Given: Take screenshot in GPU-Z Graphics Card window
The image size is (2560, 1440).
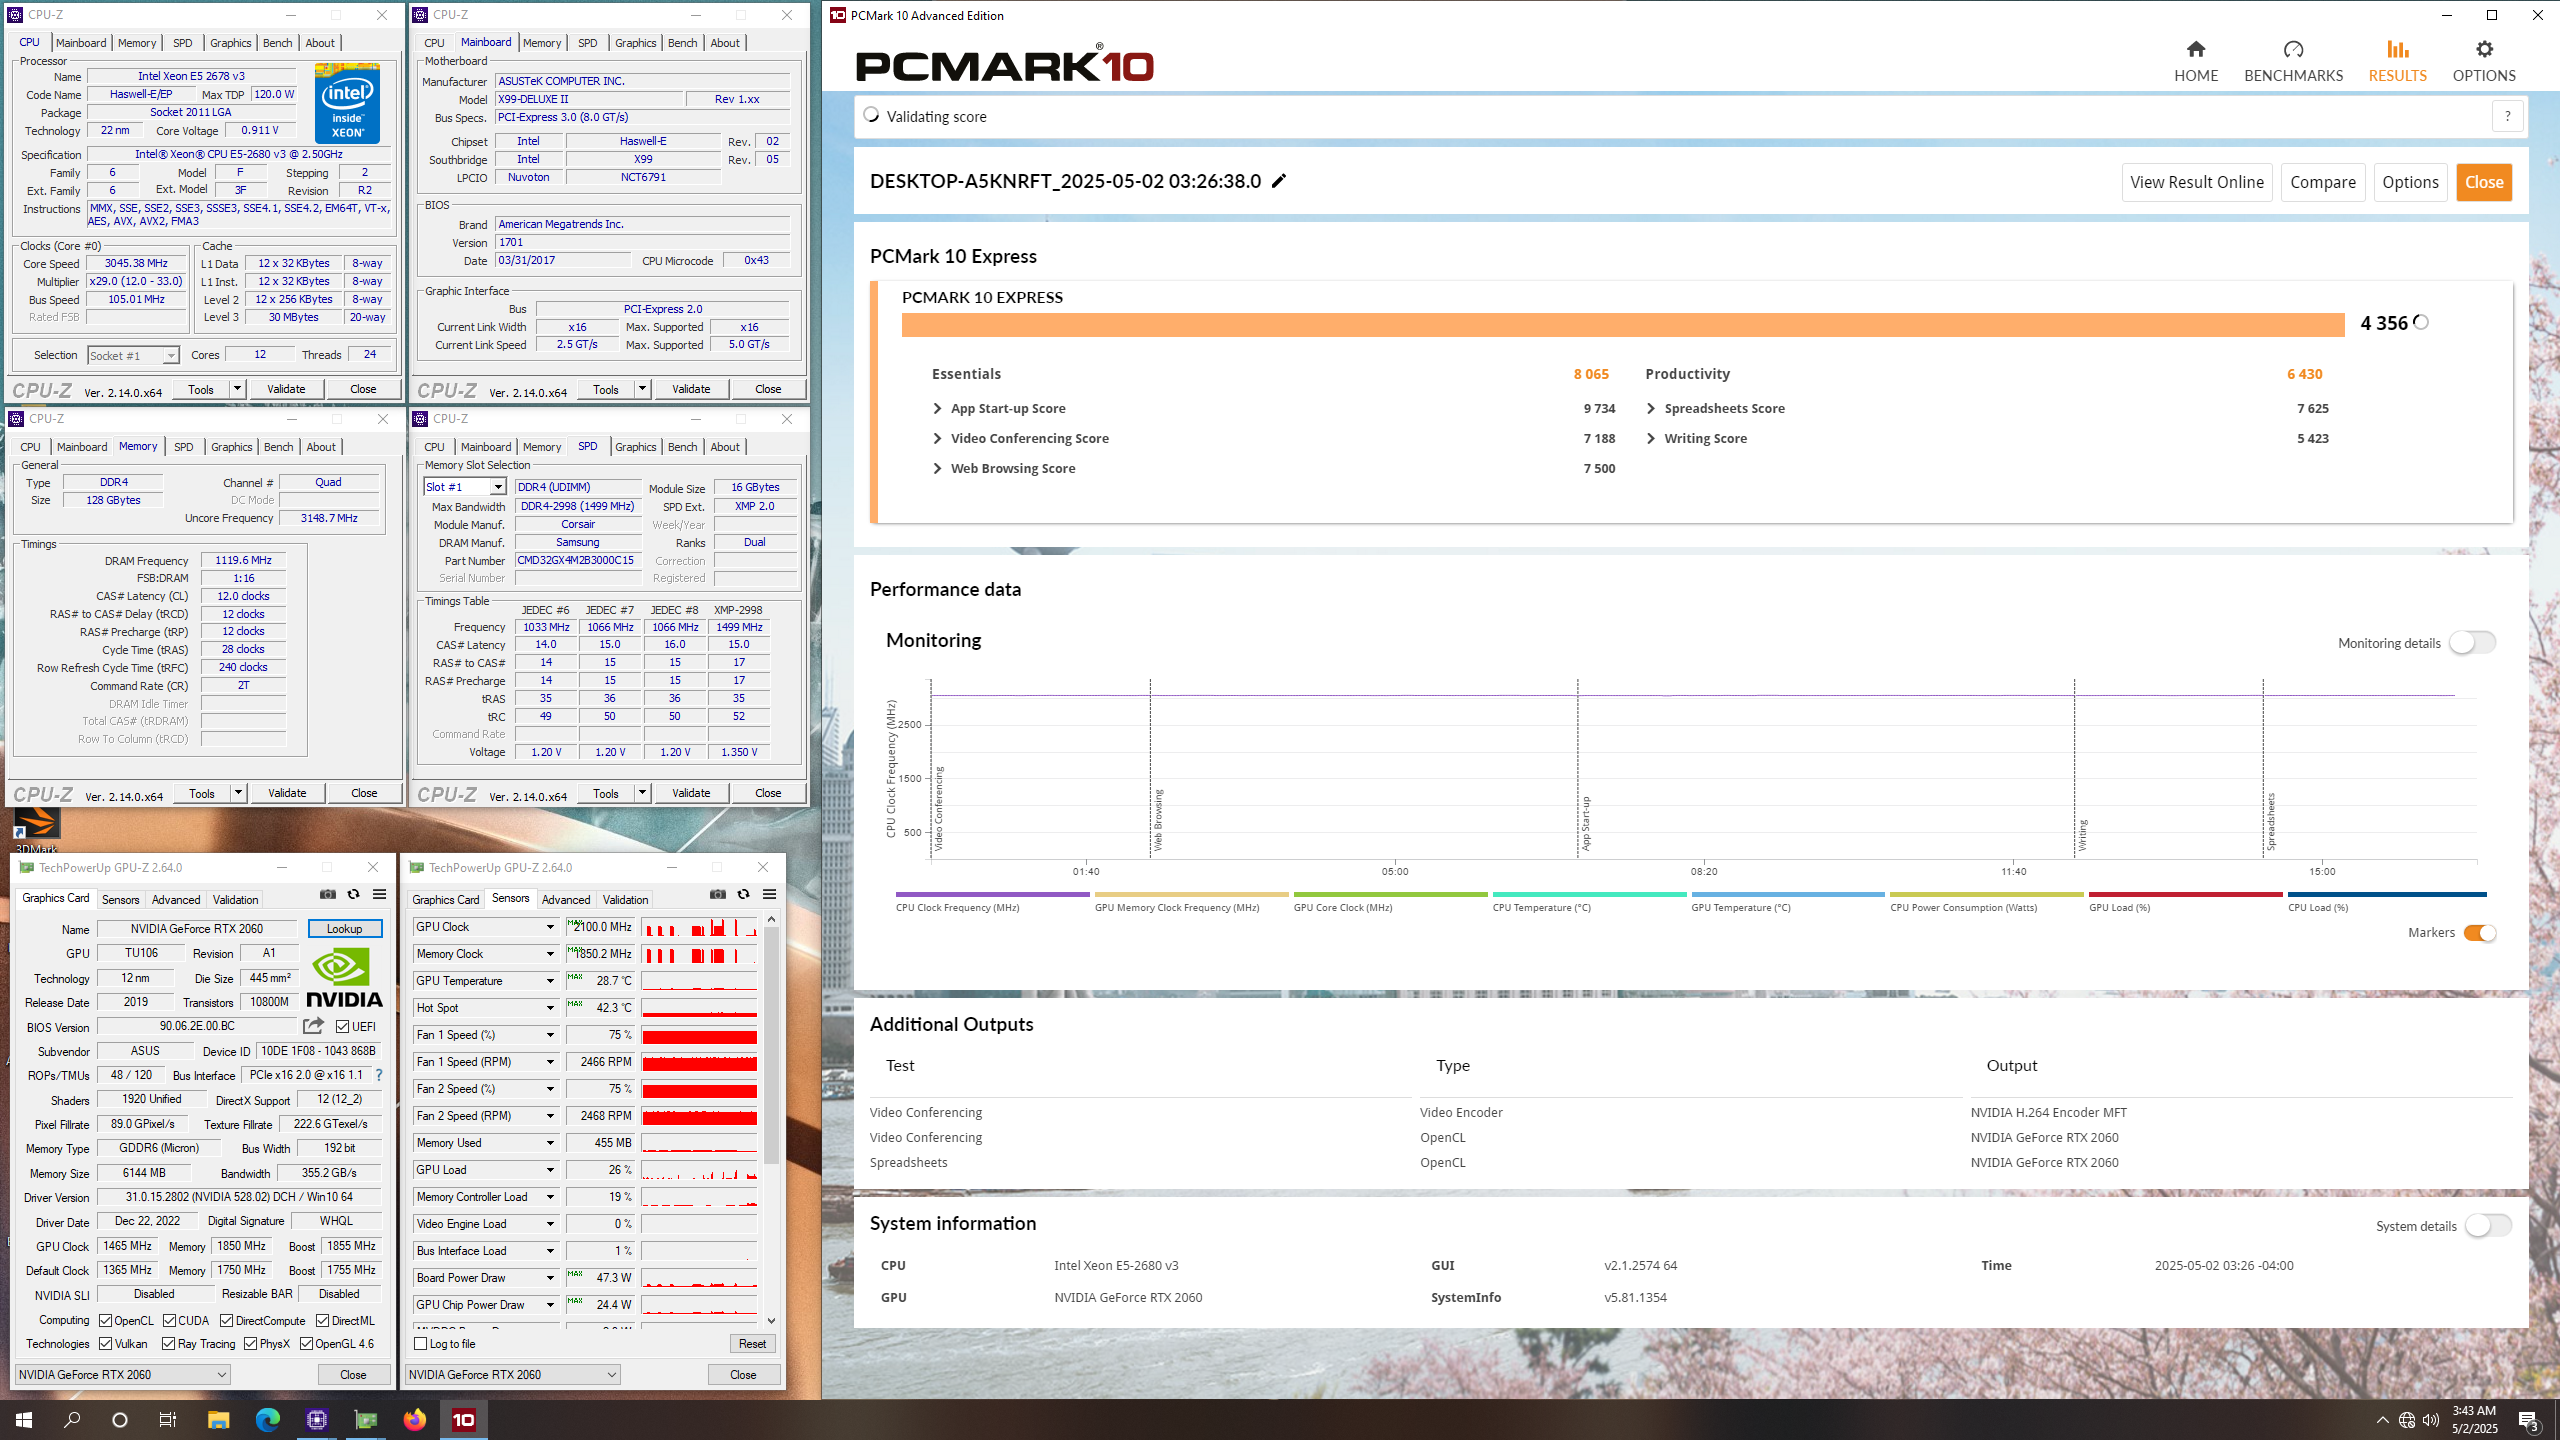Looking at the screenshot, I should (327, 894).
